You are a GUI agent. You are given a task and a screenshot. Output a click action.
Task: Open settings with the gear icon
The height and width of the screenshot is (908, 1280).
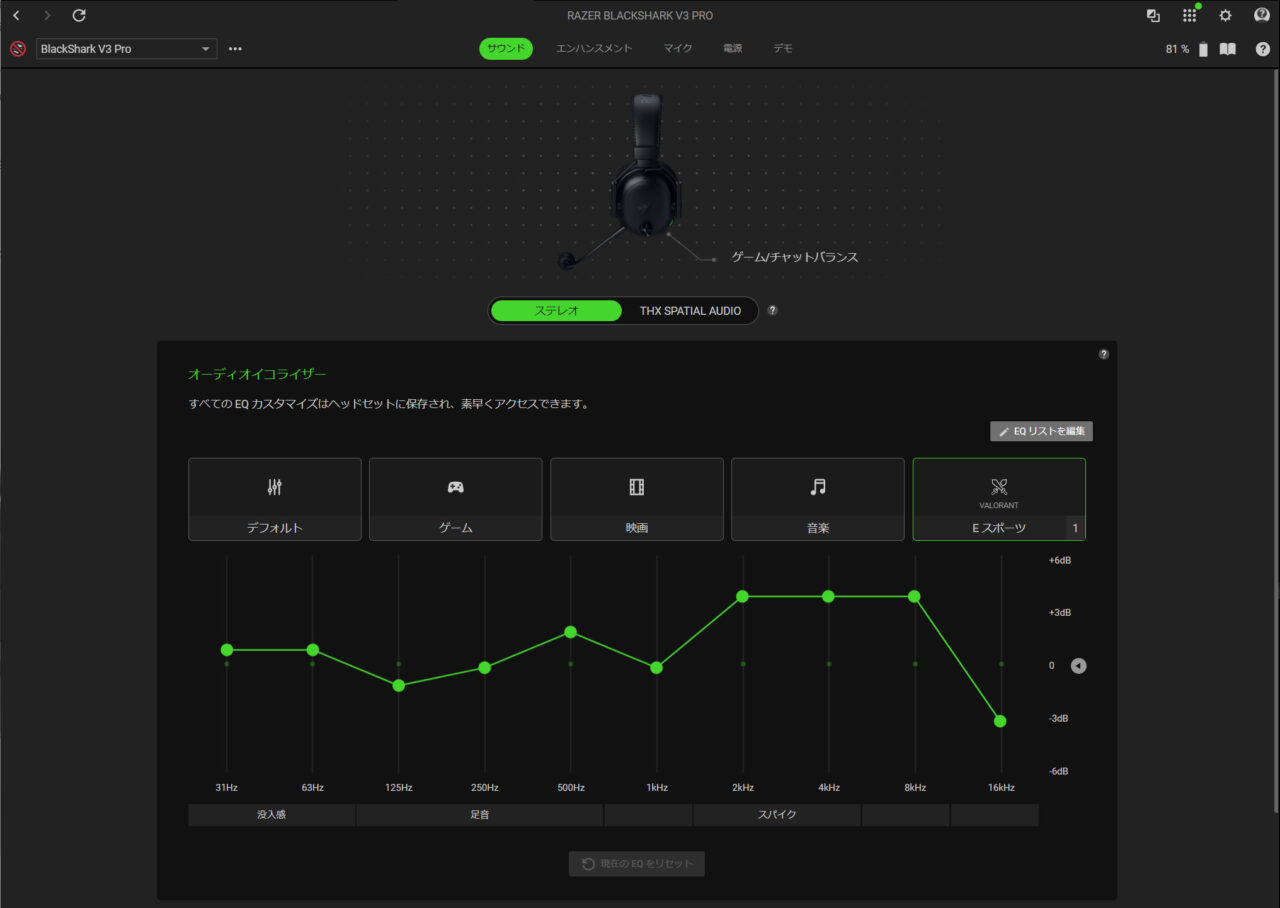tap(1225, 16)
